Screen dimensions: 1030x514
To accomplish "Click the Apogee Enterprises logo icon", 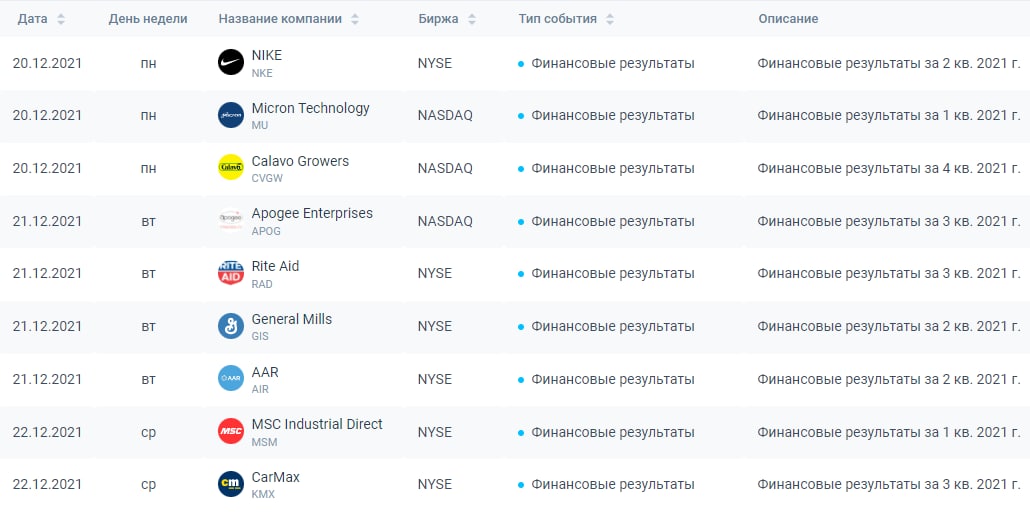I will coord(231,220).
